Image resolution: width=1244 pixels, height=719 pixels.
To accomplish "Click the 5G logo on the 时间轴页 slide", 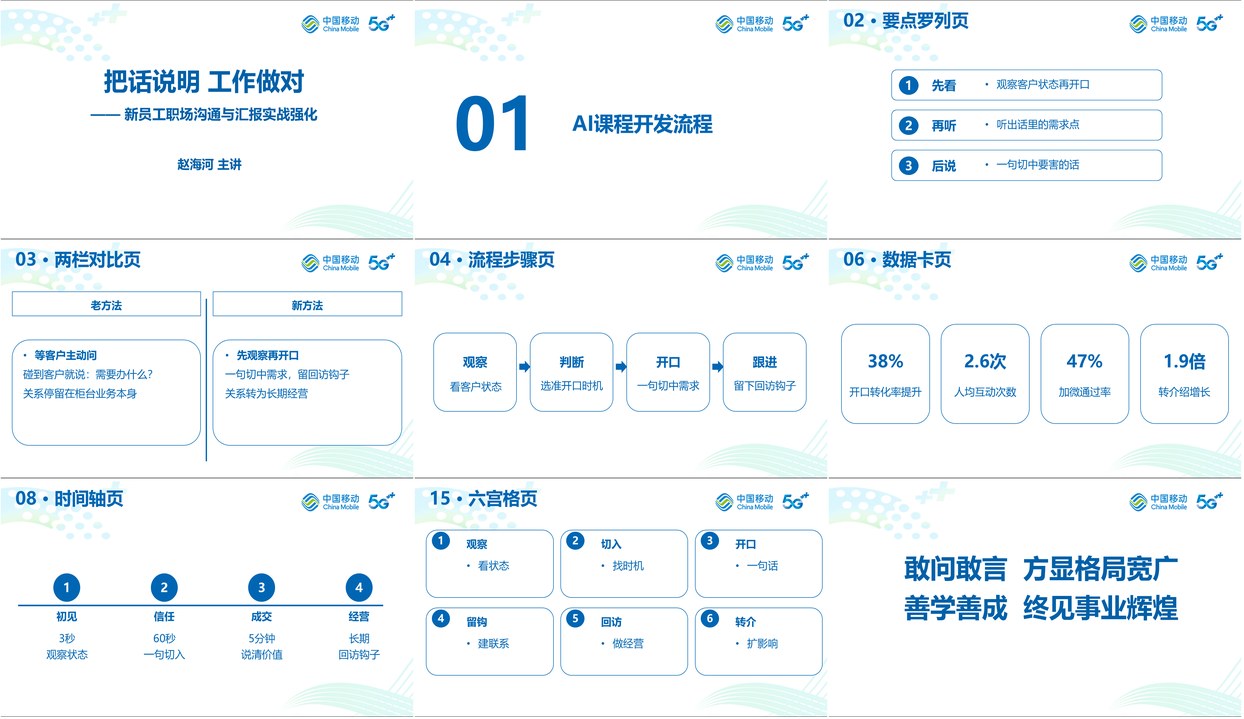I will pyautogui.click(x=382, y=502).
